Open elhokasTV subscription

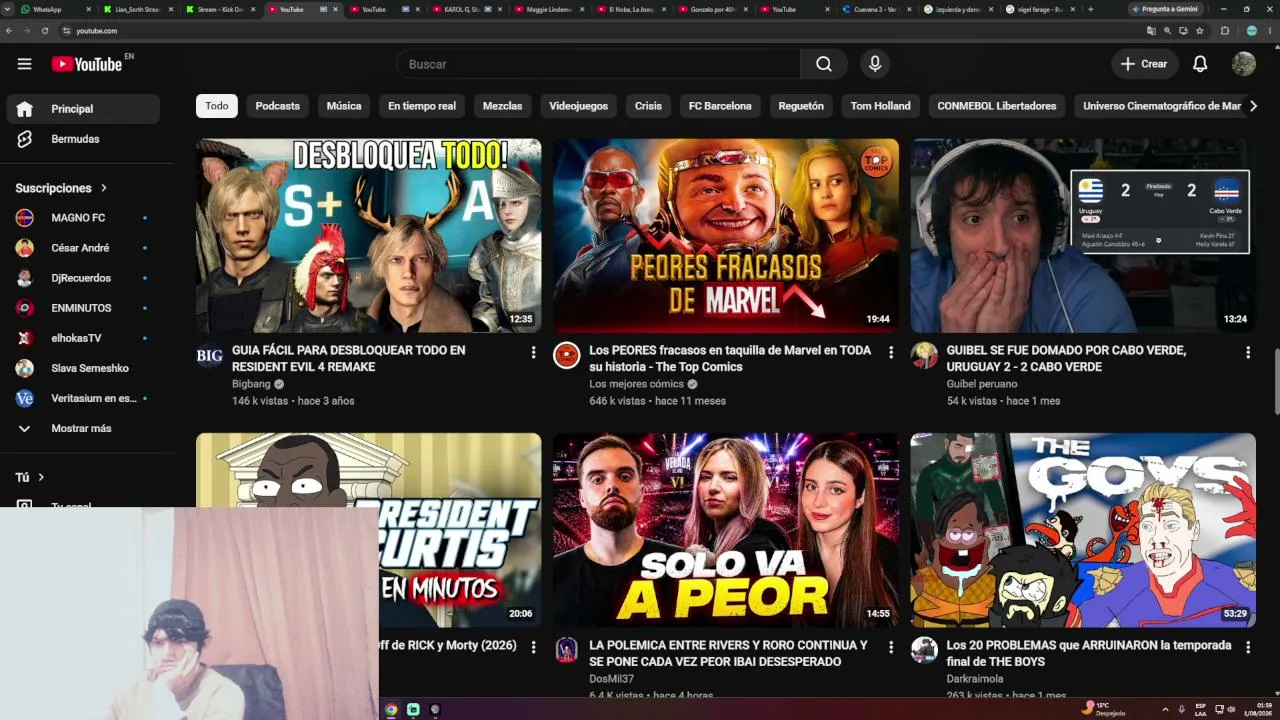[x=83, y=338]
